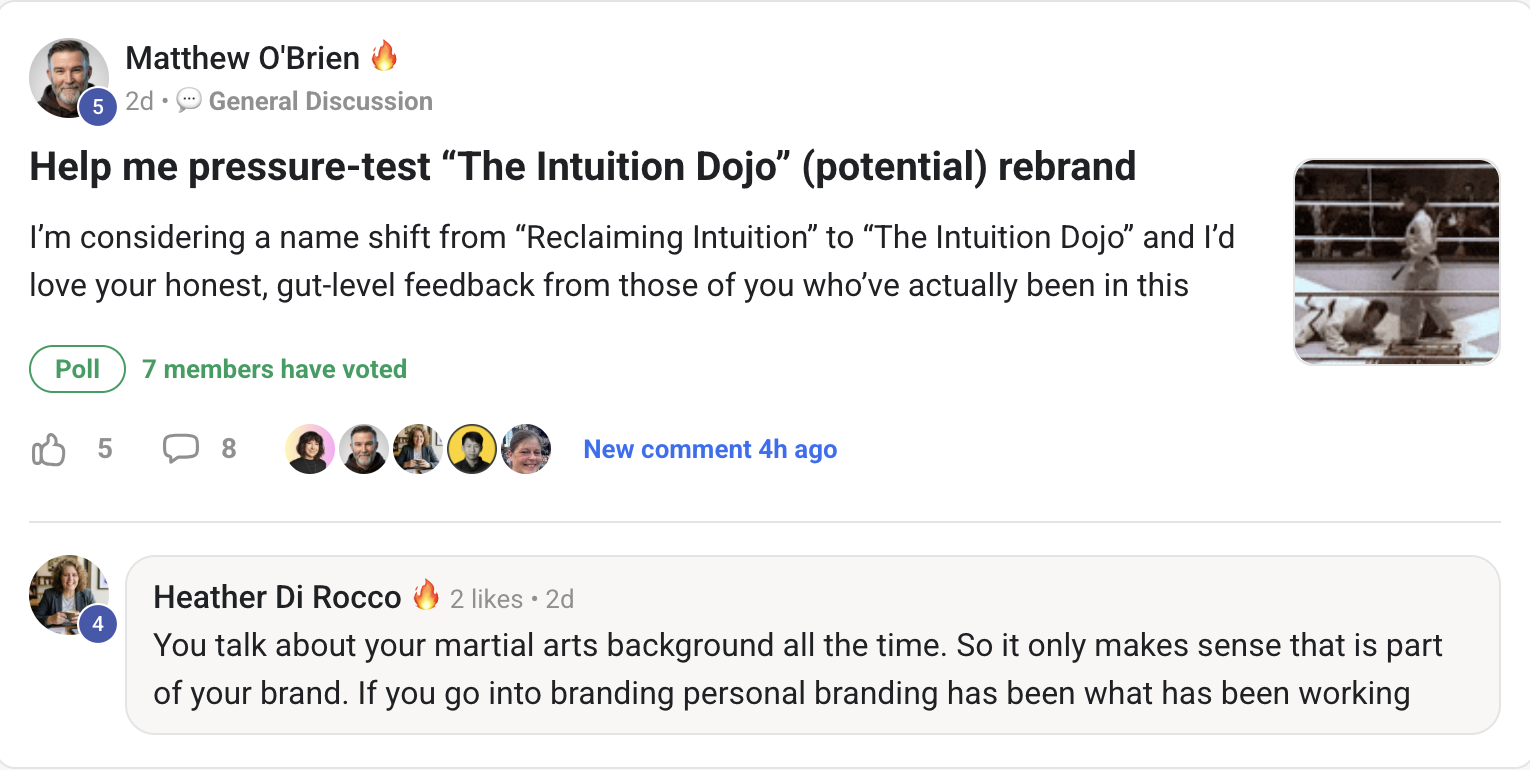
Task: Open the General Discussion category link
Action: (320, 101)
